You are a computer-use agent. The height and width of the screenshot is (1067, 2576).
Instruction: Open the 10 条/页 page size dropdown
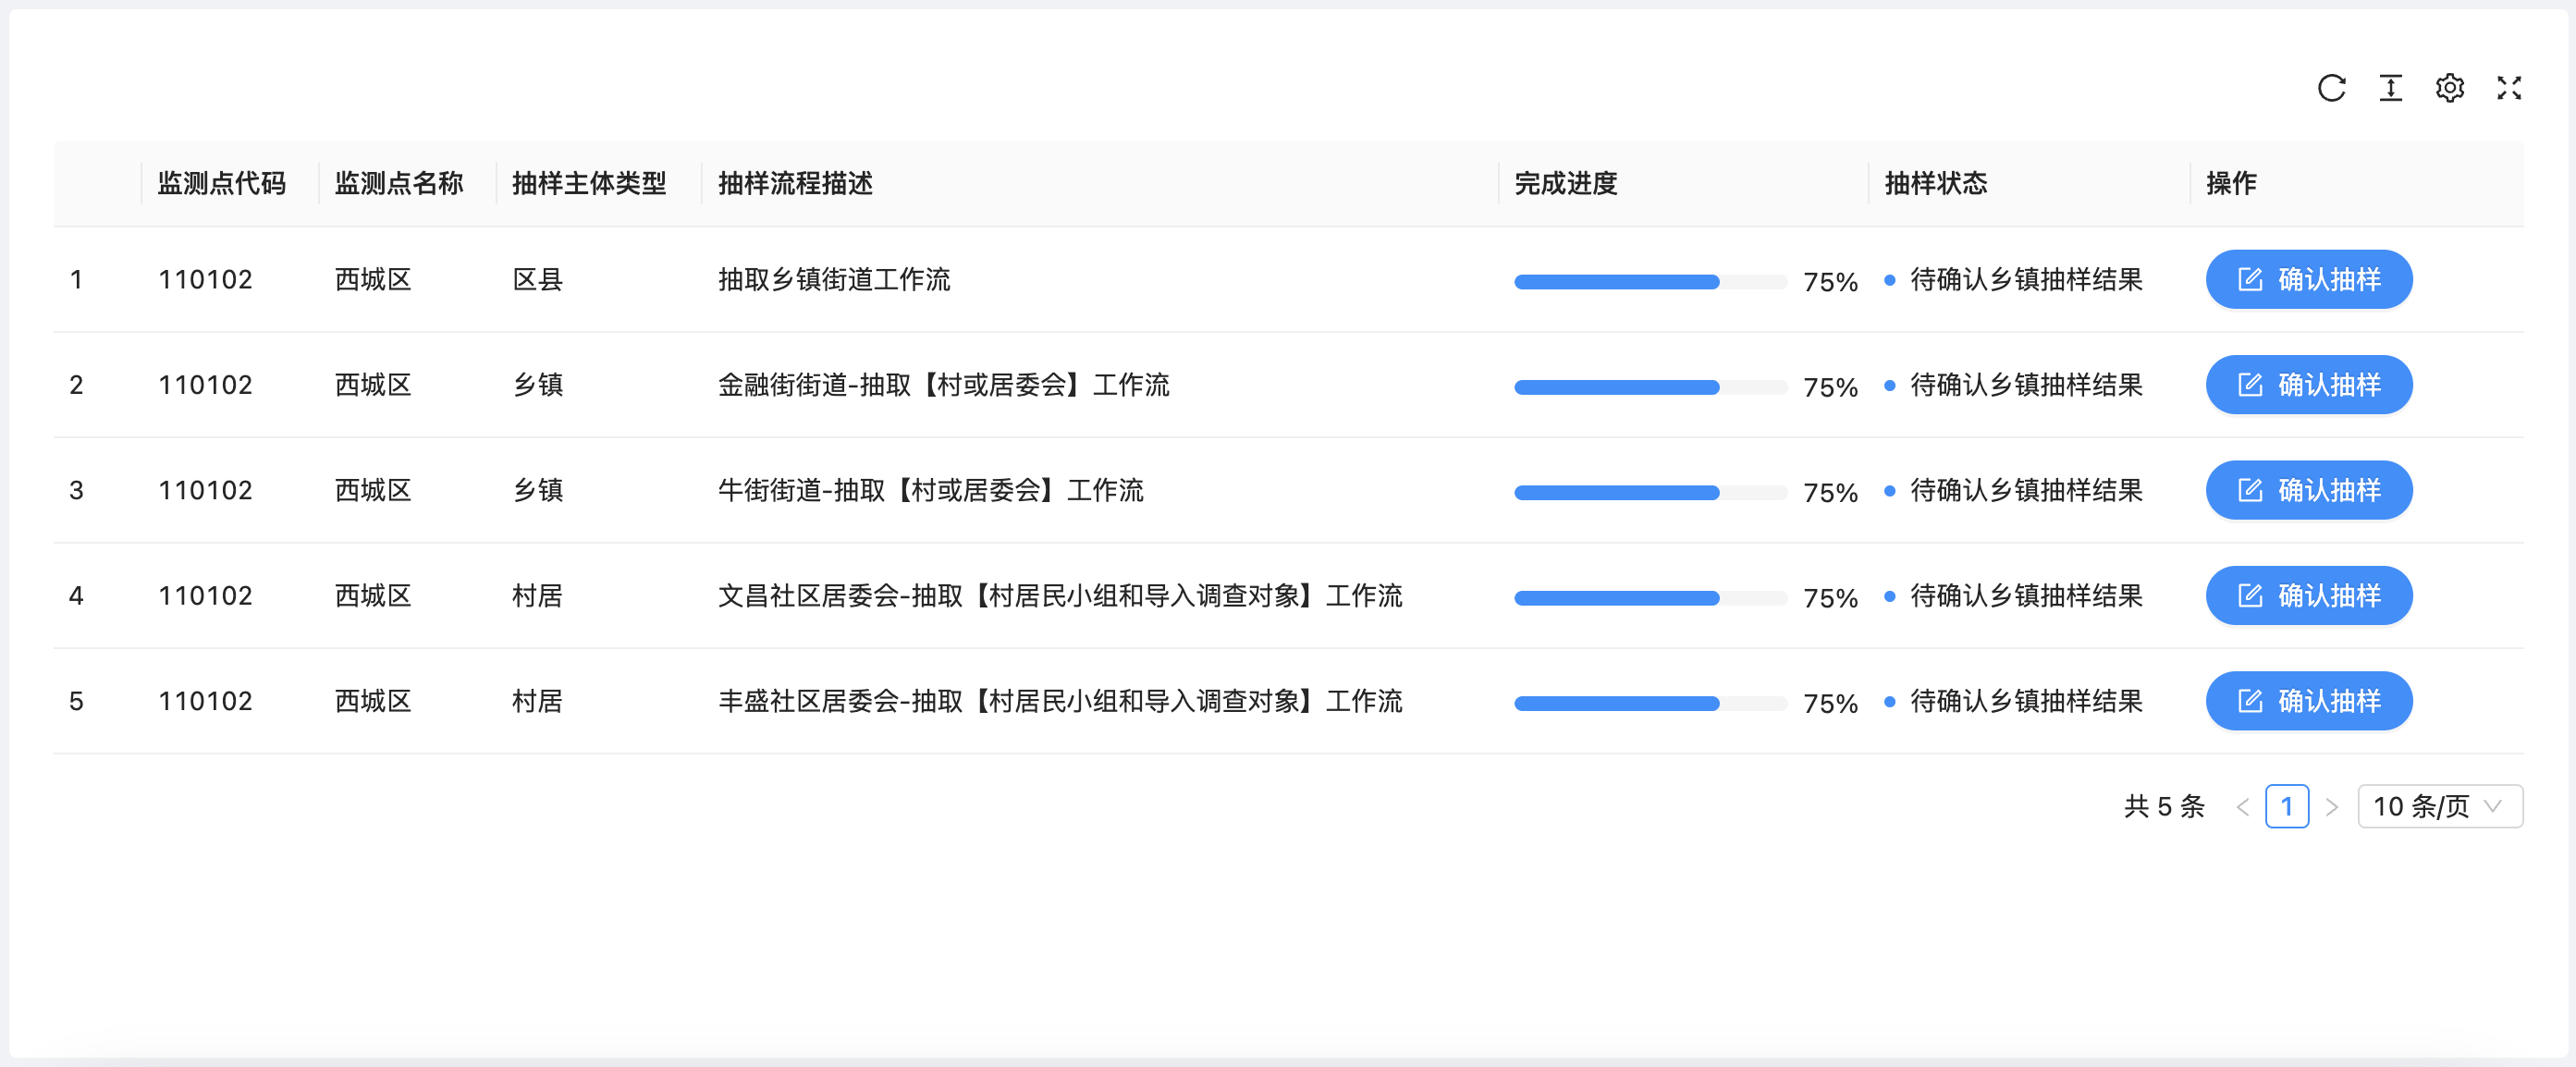(2439, 806)
